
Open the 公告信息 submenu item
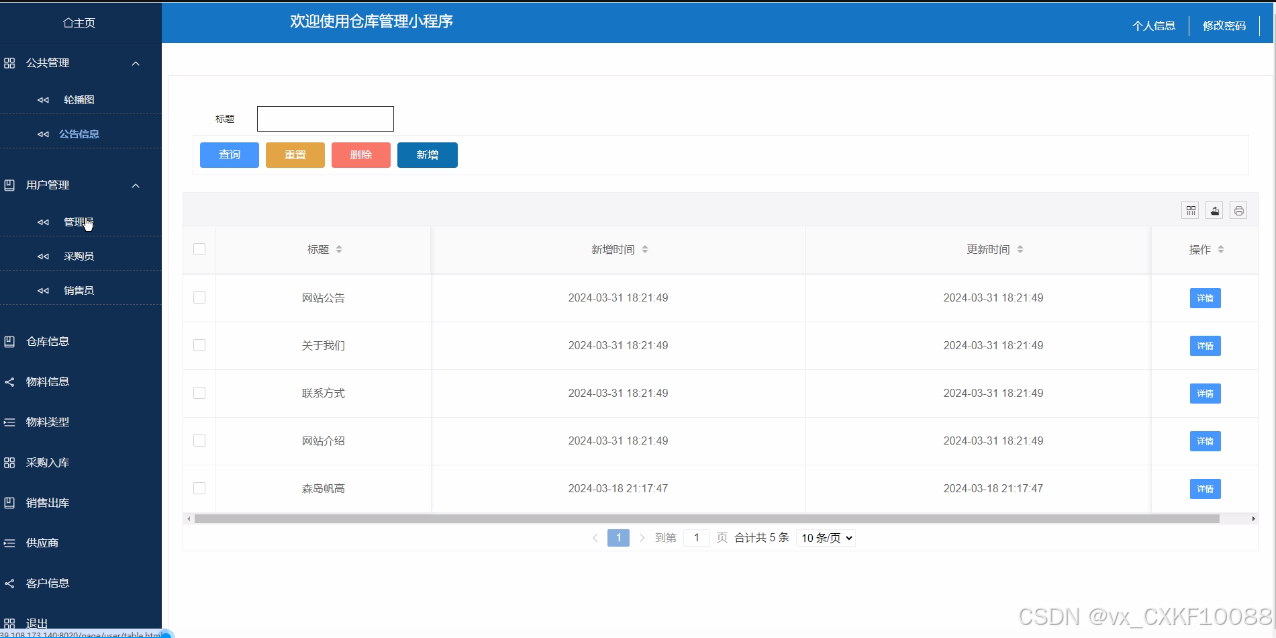pyautogui.click(x=79, y=134)
